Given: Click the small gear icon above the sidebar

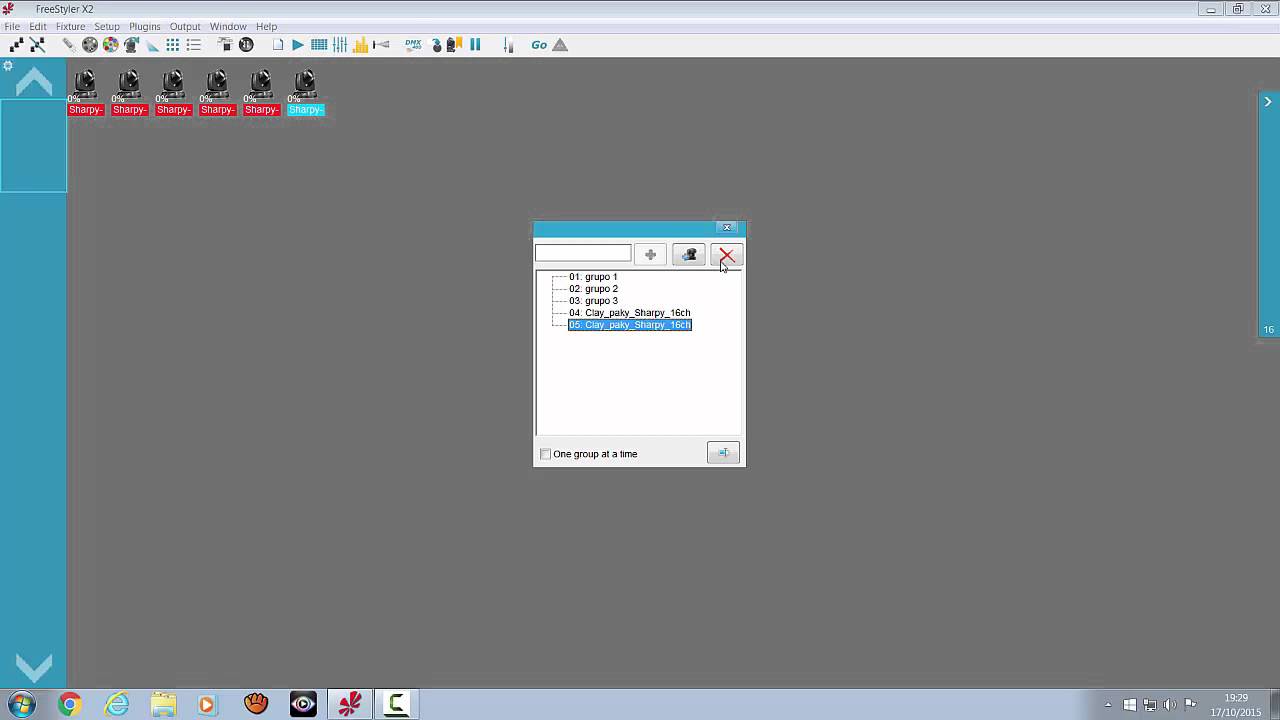Looking at the screenshot, I should coord(7,66).
